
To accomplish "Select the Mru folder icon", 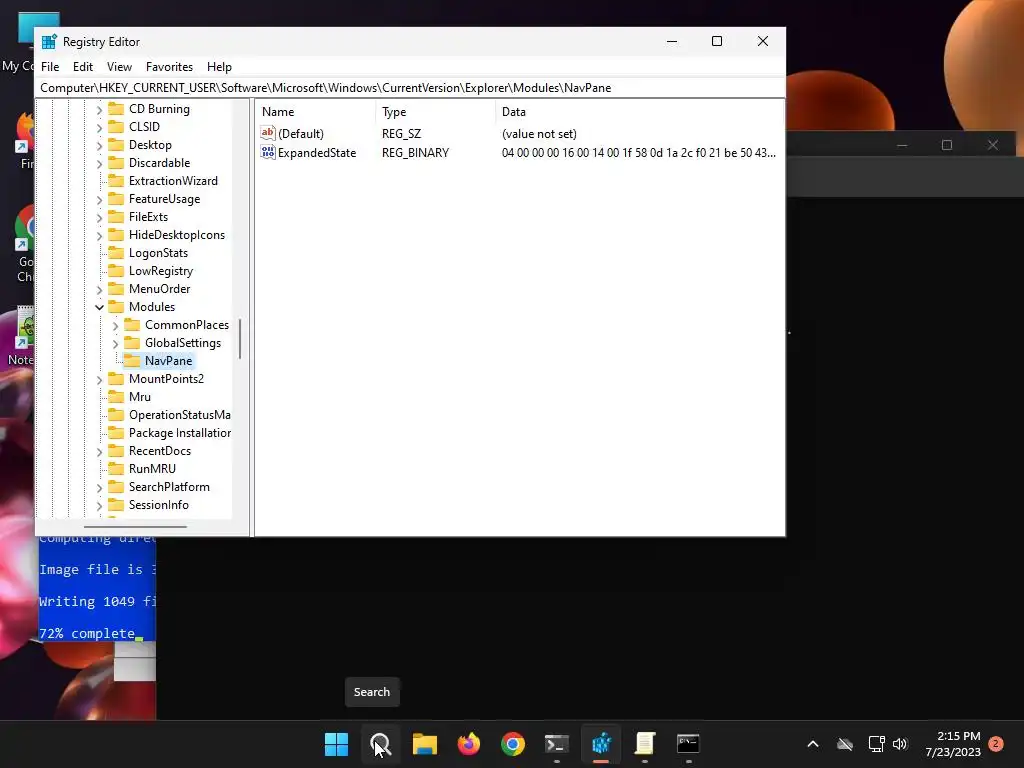I will coord(116,396).
